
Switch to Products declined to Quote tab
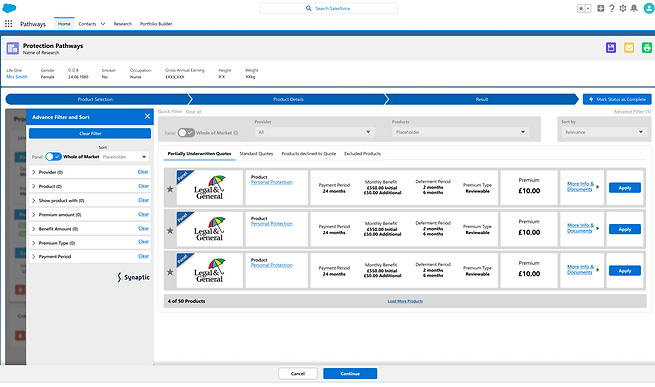tap(309, 154)
